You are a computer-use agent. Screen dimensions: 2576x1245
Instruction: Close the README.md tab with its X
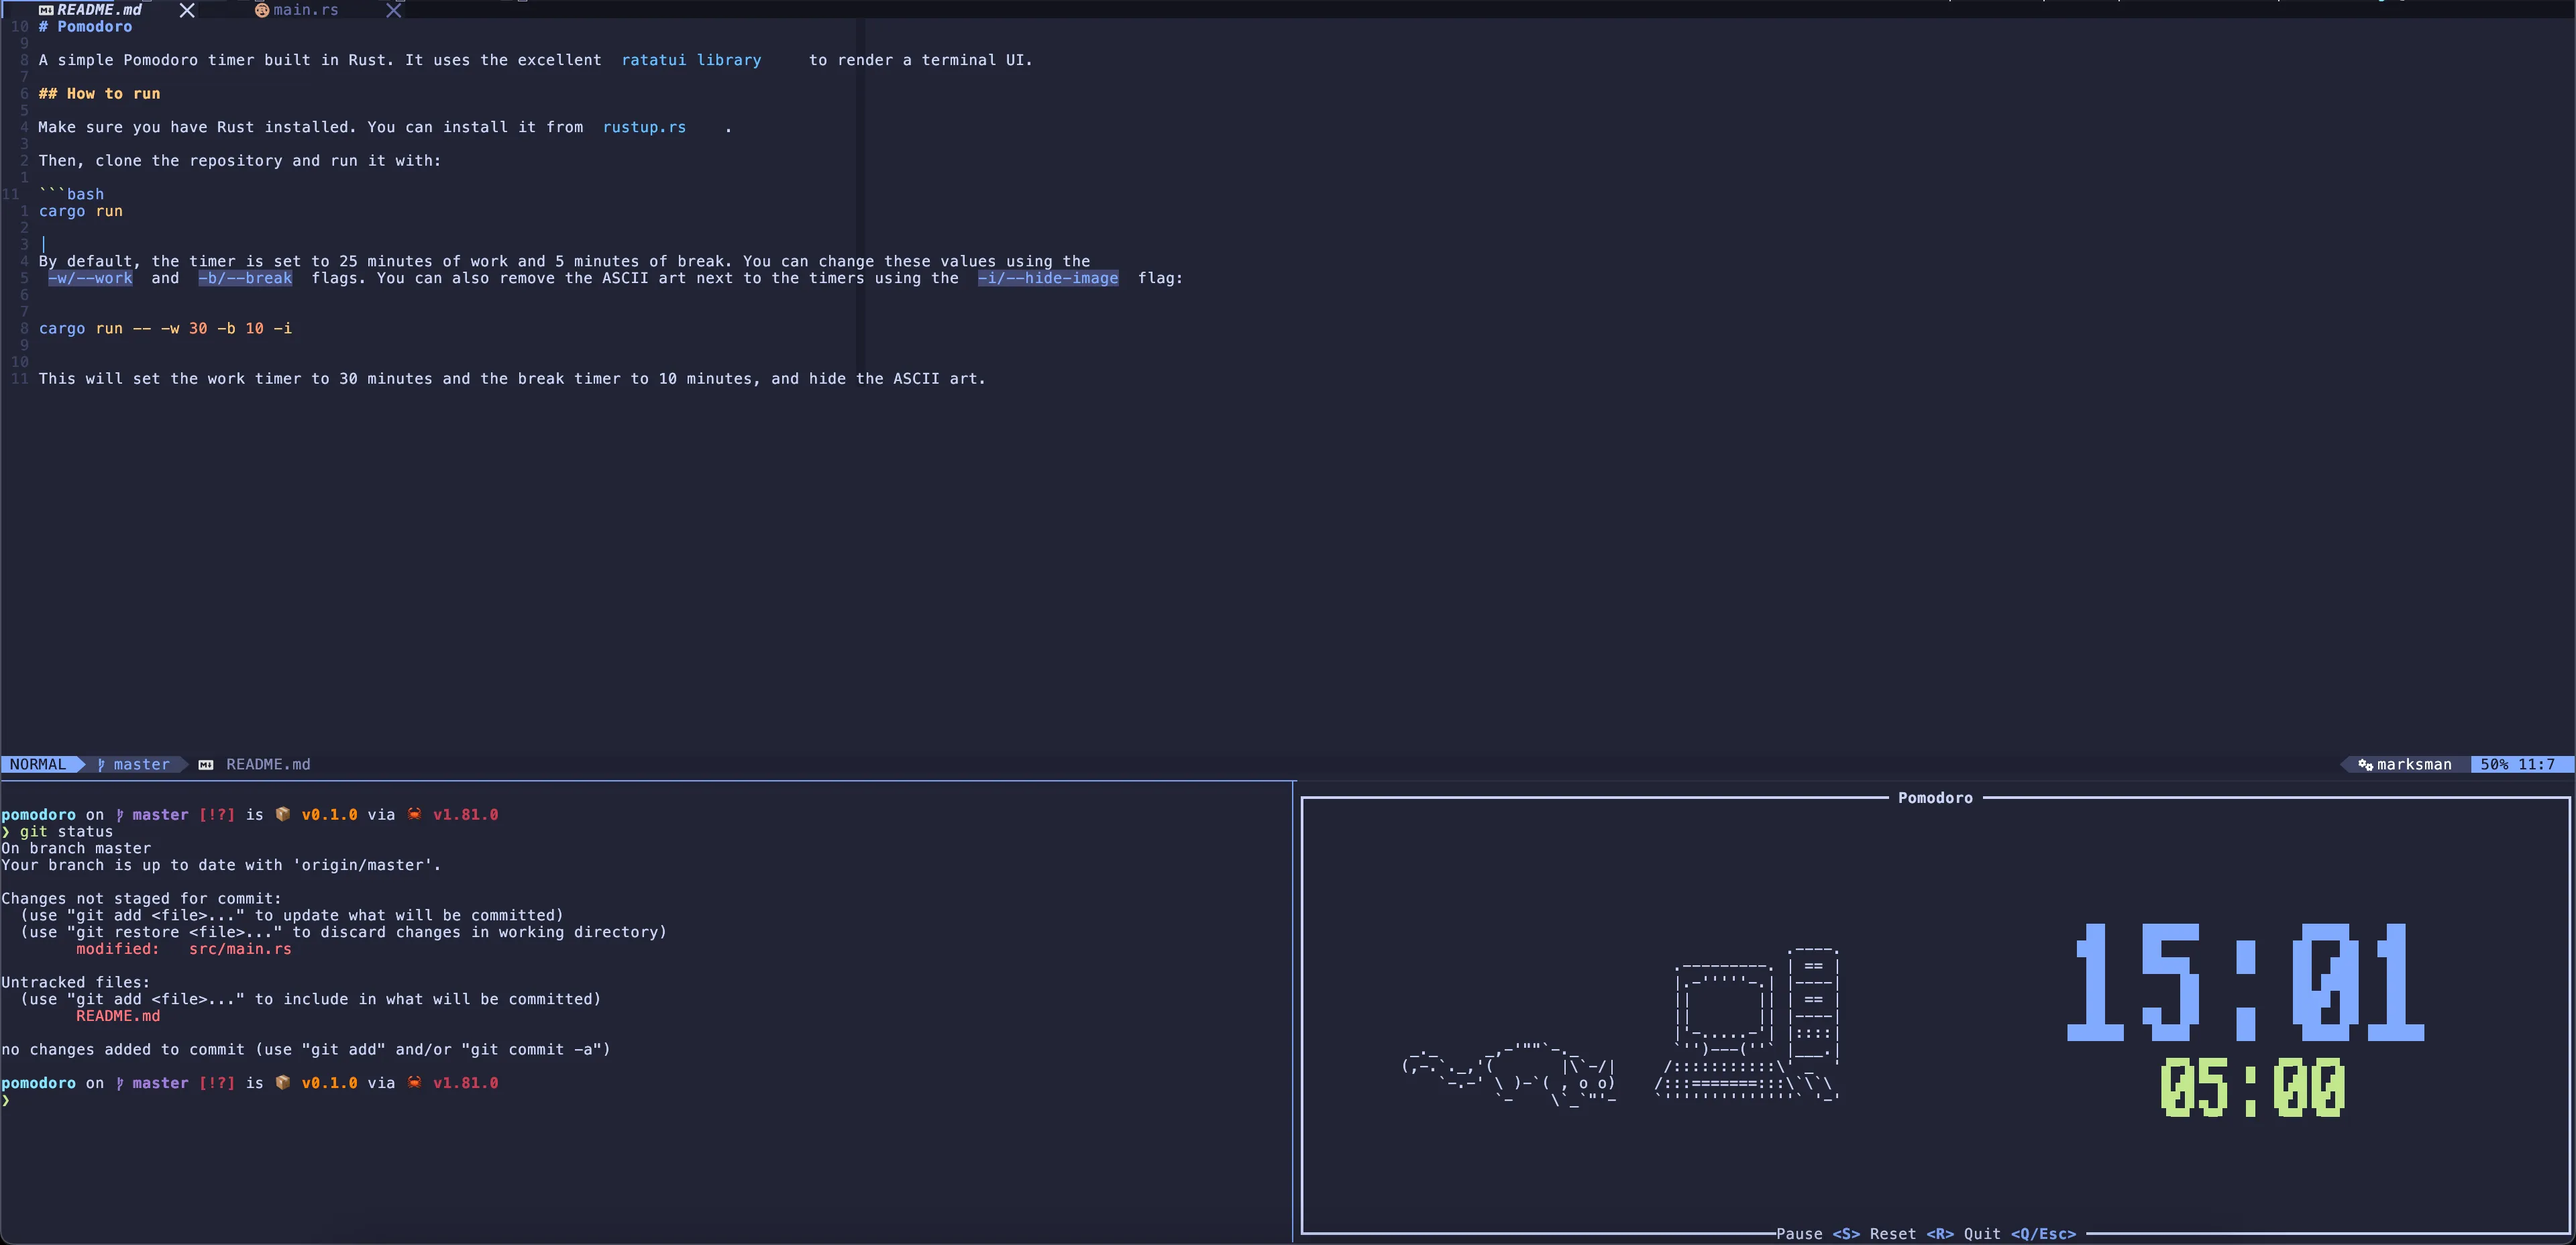187,10
